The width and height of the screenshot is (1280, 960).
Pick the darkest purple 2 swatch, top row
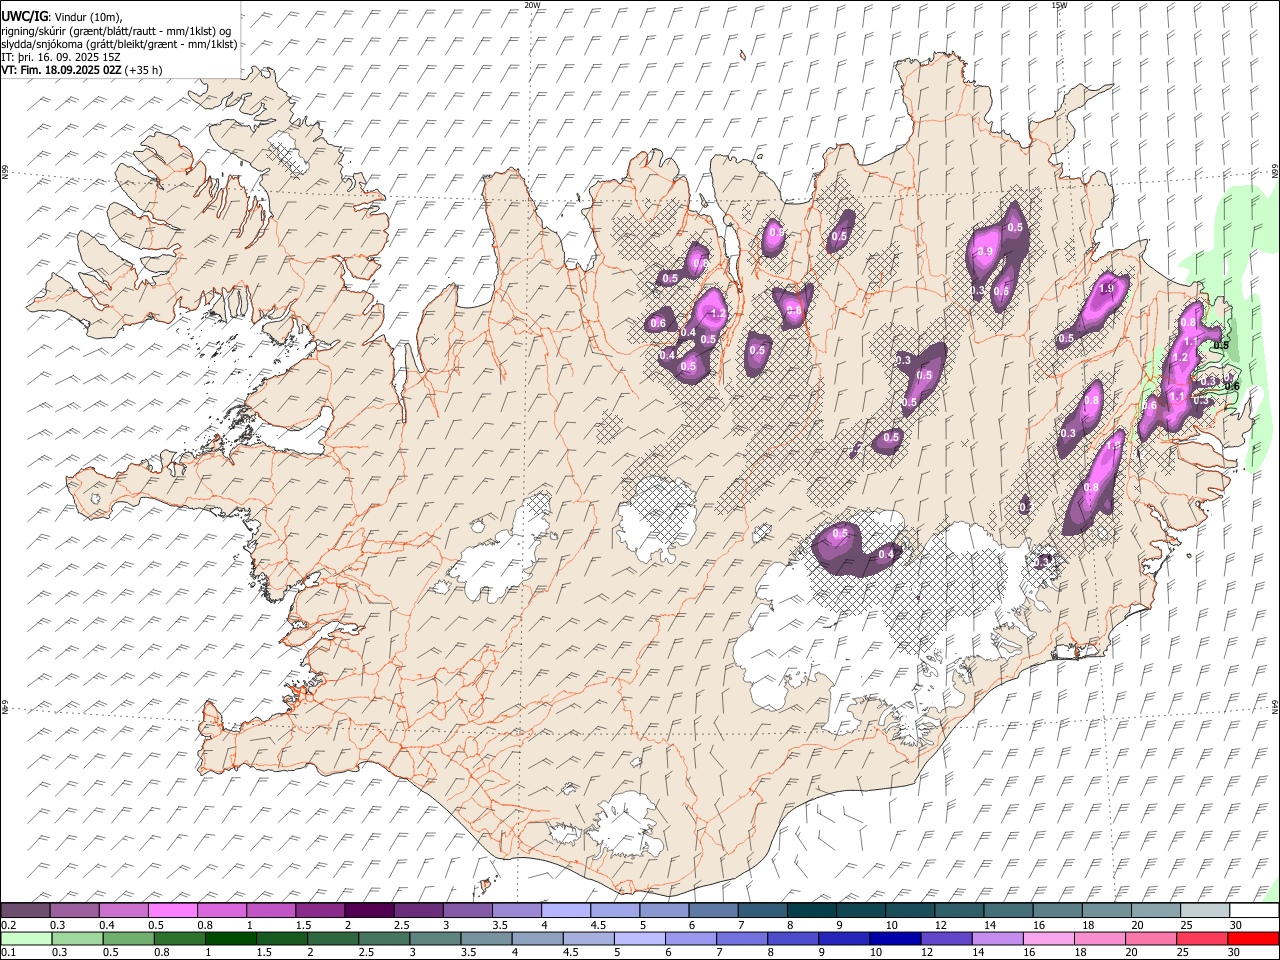pyautogui.click(x=369, y=911)
